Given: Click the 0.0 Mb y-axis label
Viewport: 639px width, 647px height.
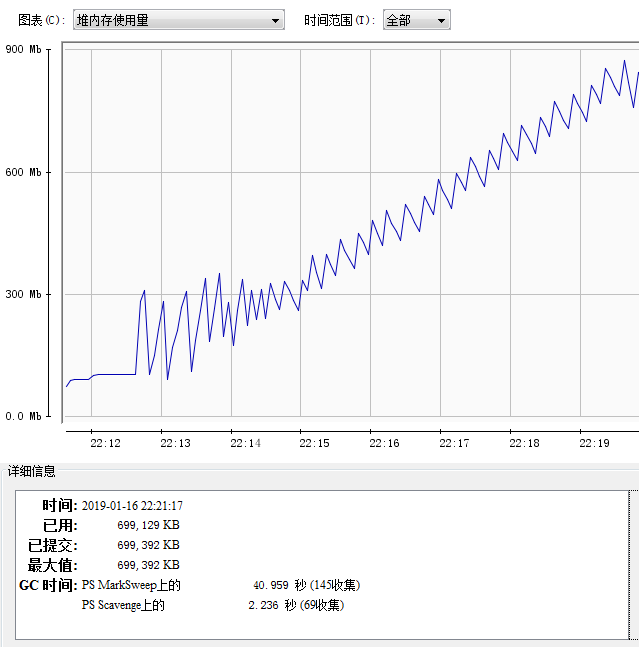Looking at the screenshot, I should coord(23,416).
